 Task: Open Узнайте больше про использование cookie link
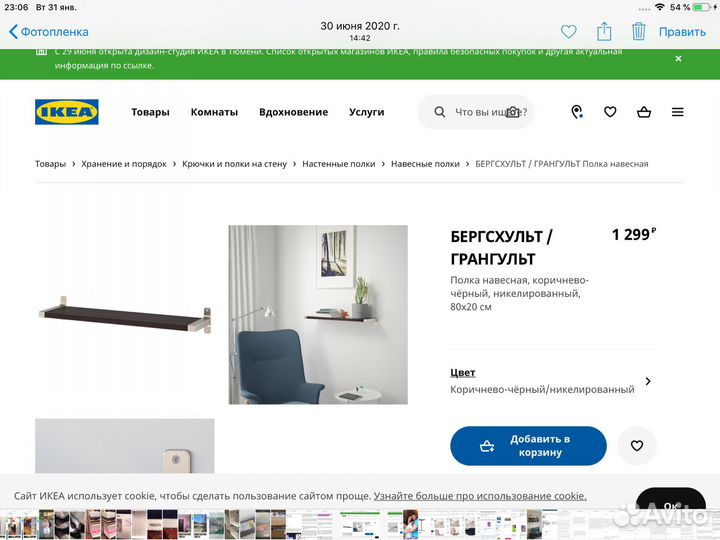coord(480,496)
